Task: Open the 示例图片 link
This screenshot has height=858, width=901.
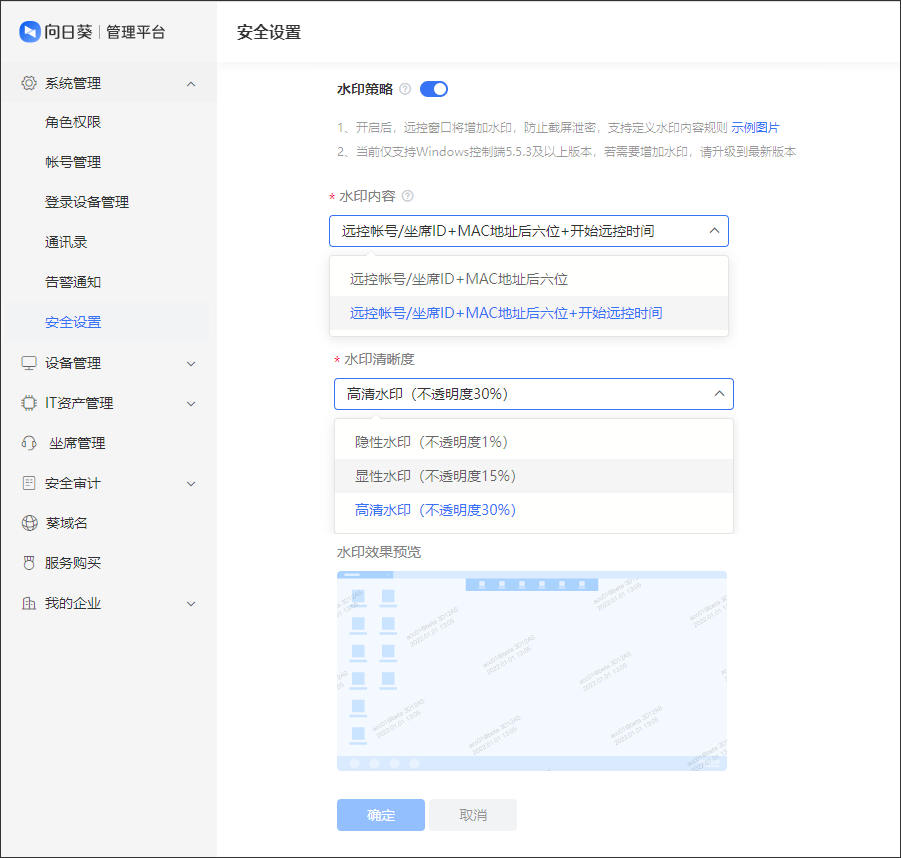Action: (x=755, y=127)
